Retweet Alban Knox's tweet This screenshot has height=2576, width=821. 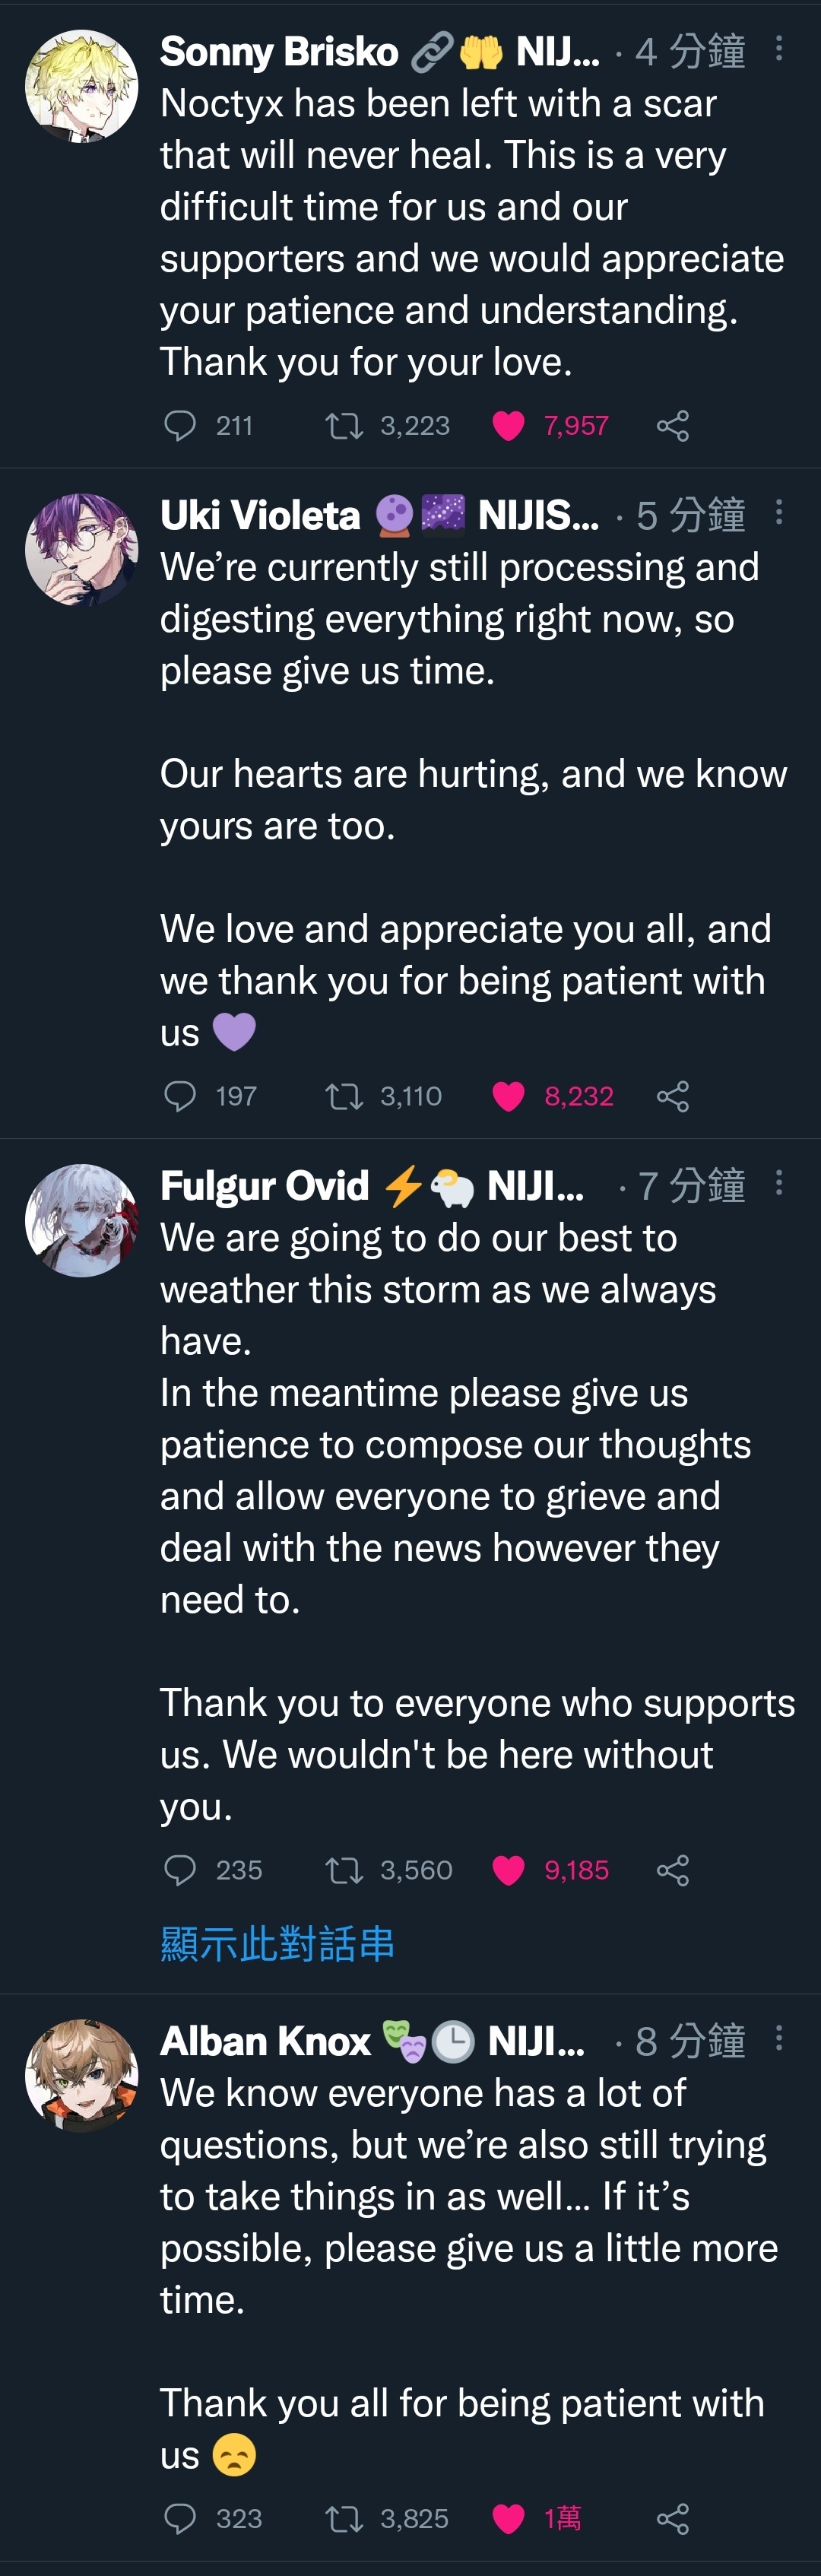(344, 2518)
